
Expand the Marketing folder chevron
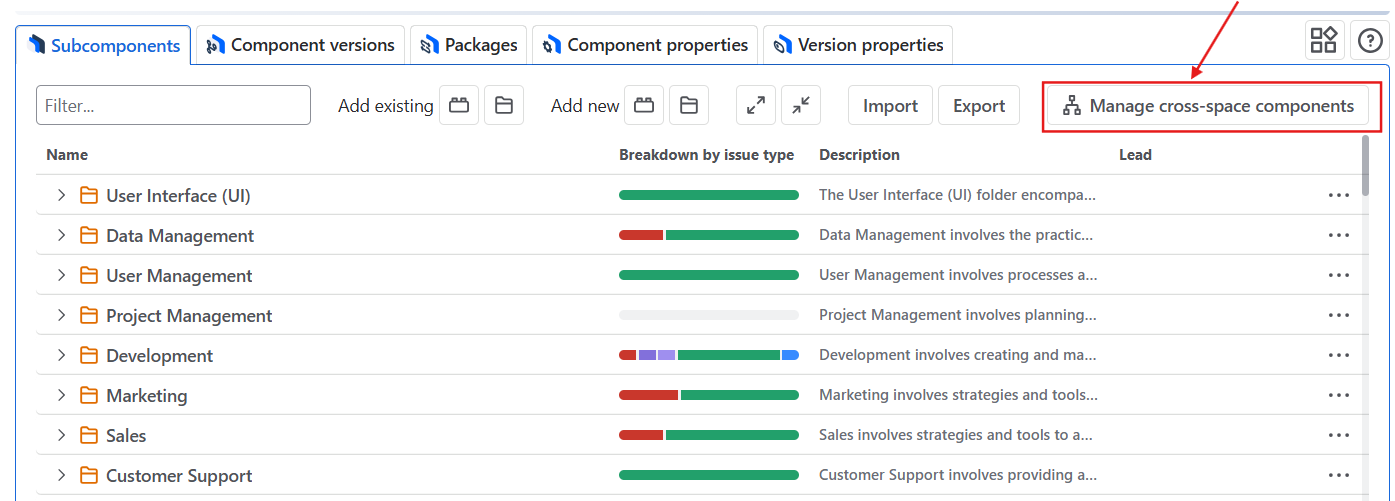coord(61,395)
